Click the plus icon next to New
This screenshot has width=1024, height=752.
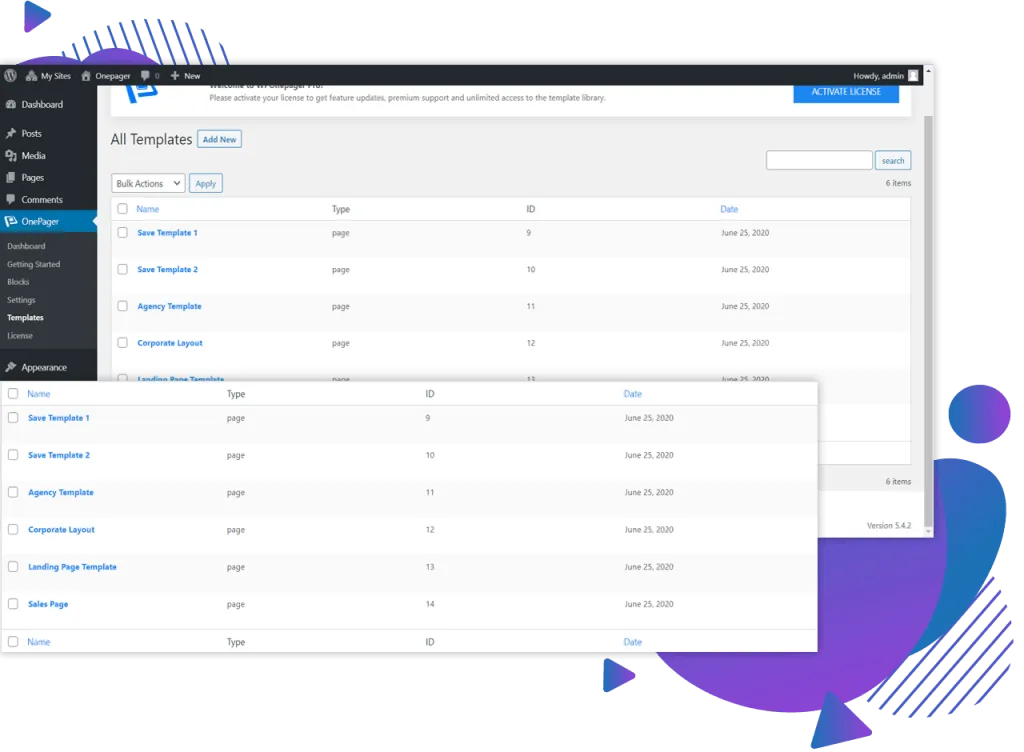(x=174, y=76)
